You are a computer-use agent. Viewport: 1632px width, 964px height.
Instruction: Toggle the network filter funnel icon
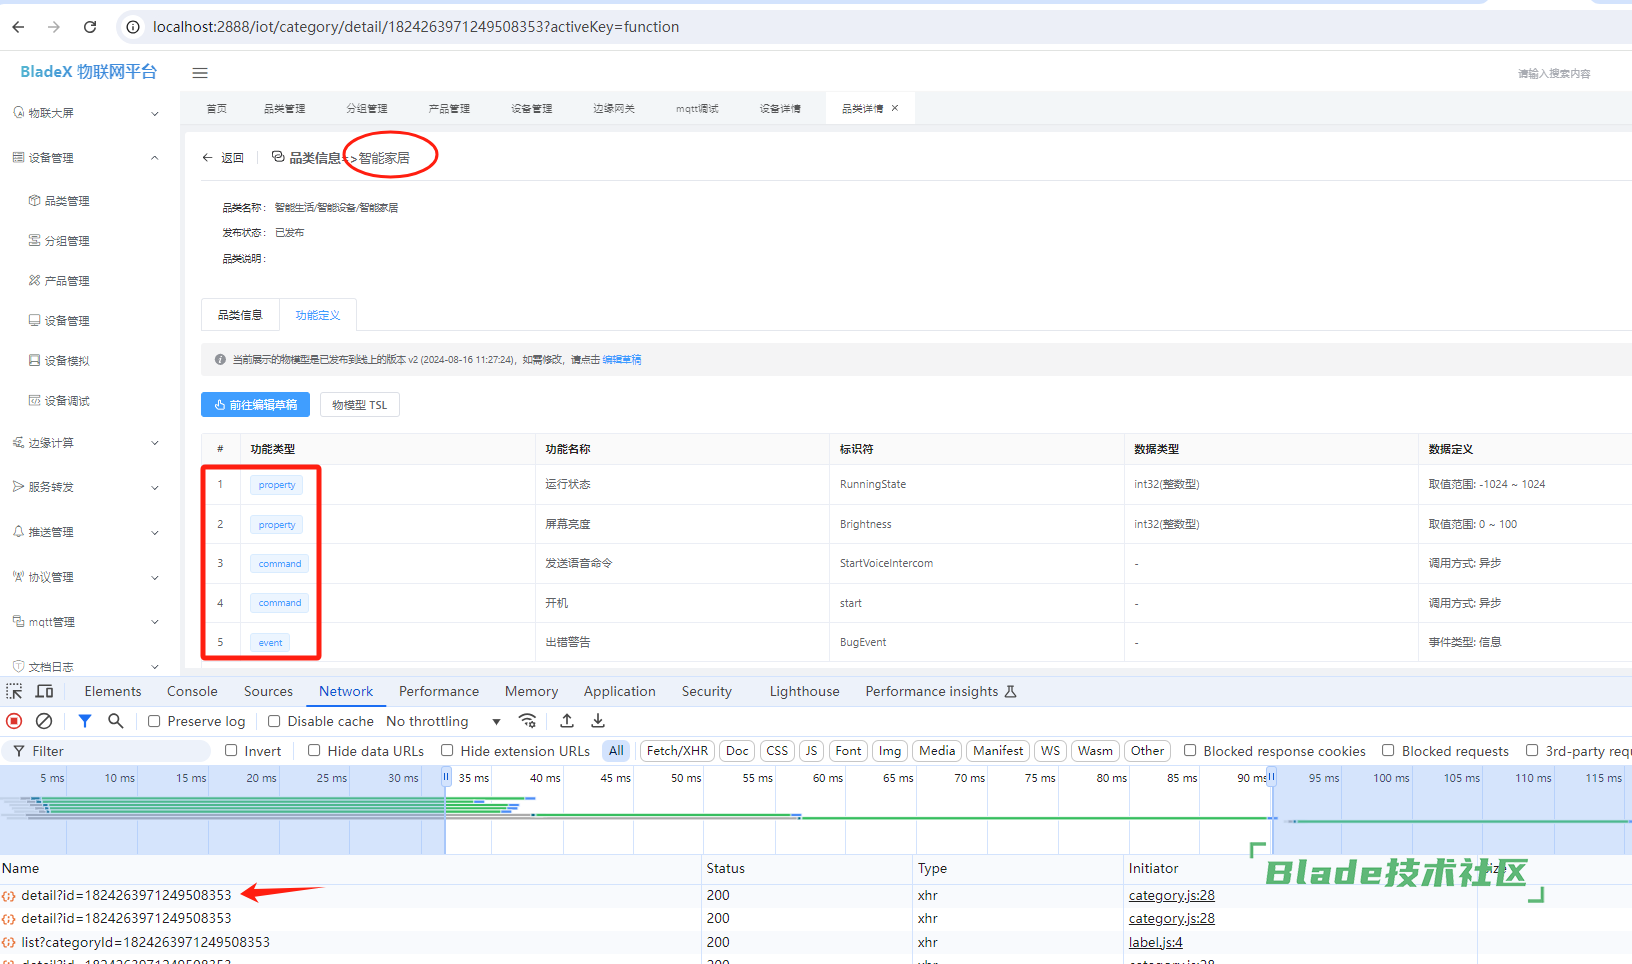pos(85,721)
